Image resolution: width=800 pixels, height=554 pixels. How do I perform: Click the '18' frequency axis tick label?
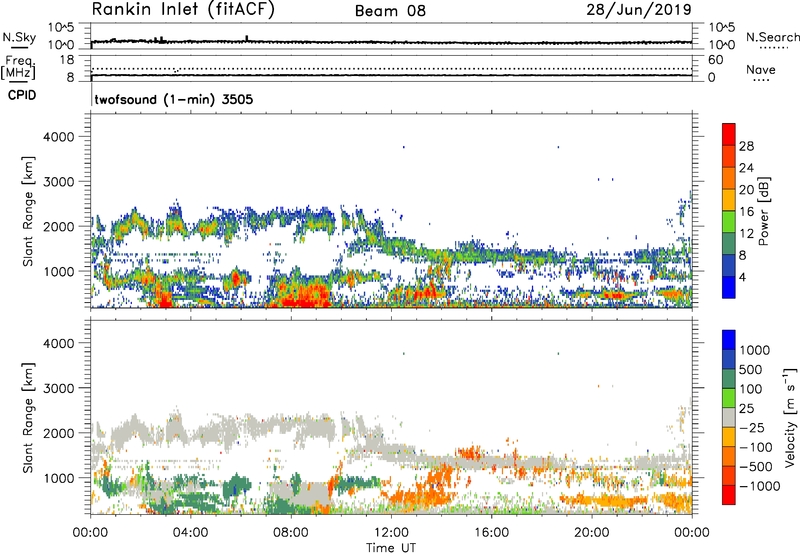[67, 60]
